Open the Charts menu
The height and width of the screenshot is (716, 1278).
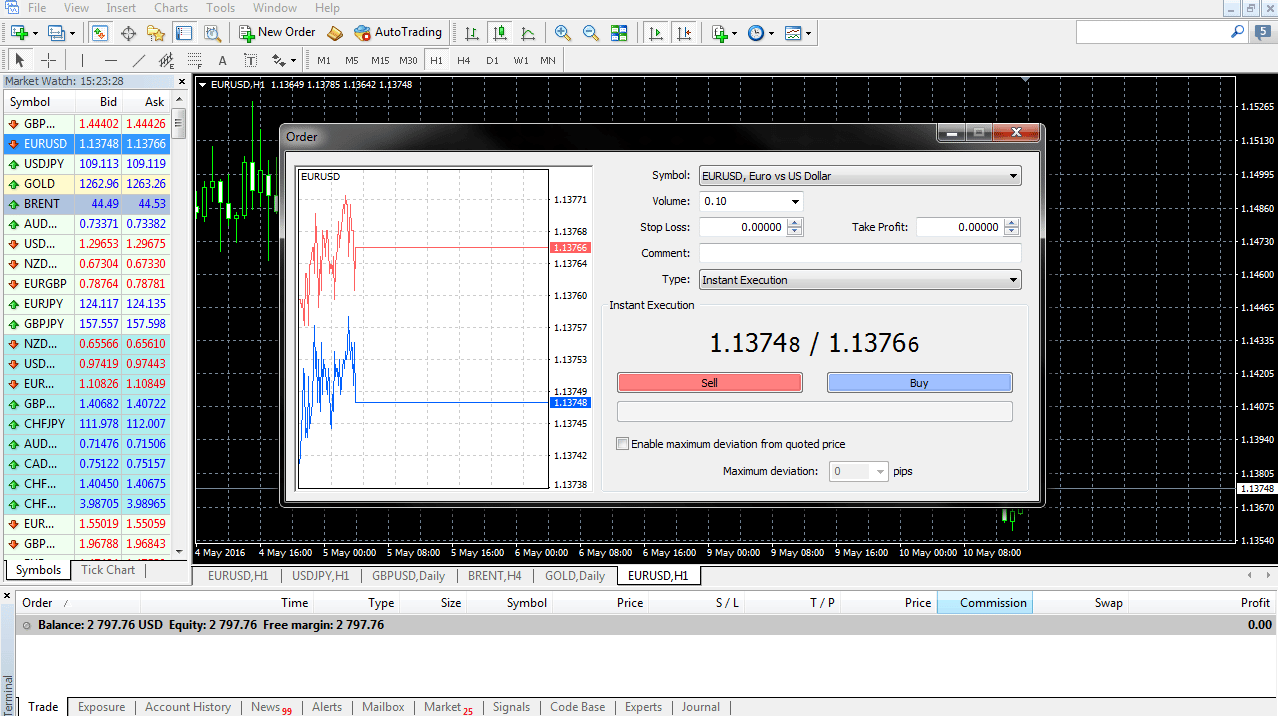point(171,8)
